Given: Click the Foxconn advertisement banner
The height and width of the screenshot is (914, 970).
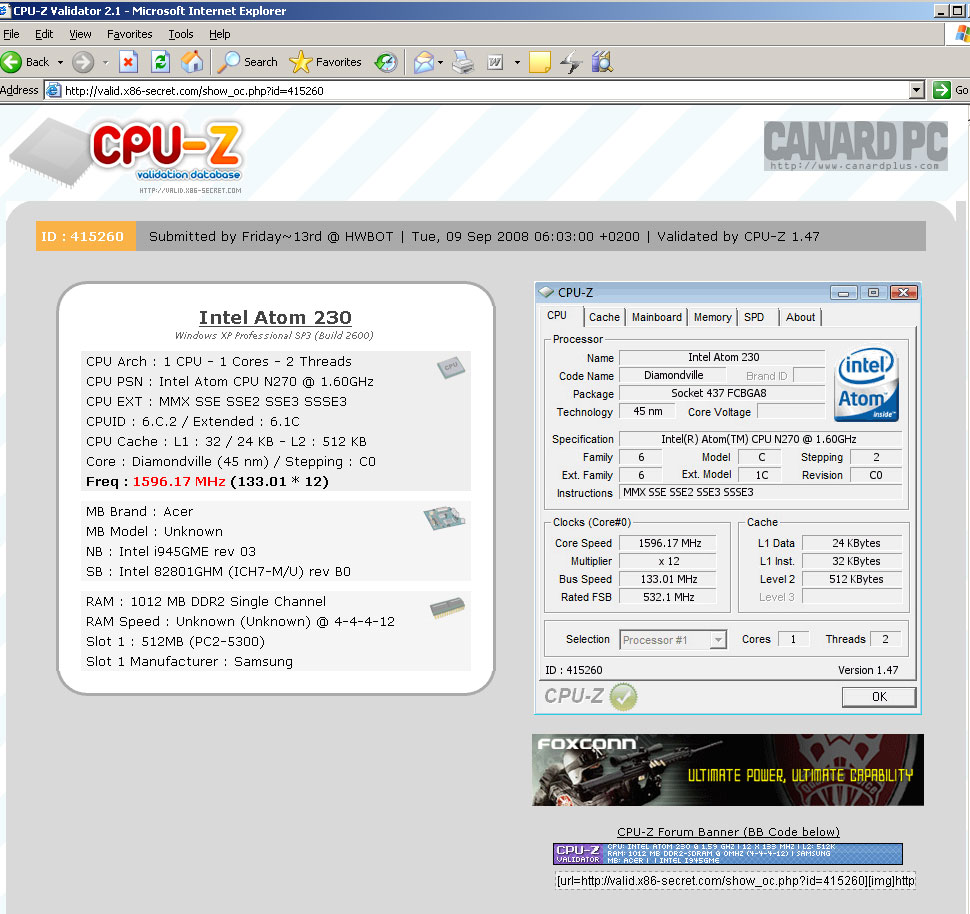Looking at the screenshot, I should pyautogui.click(x=728, y=770).
